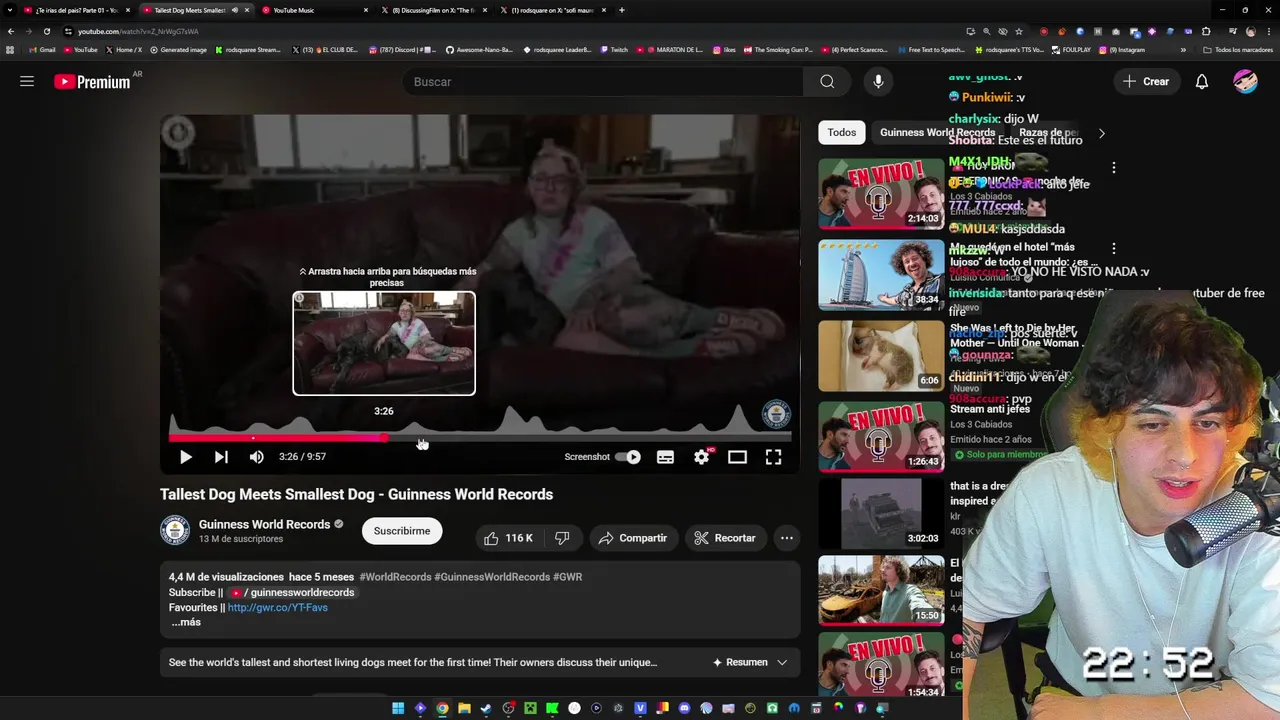Open more actions ellipsis below video
This screenshot has width=1280, height=720.
coord(787,538)
